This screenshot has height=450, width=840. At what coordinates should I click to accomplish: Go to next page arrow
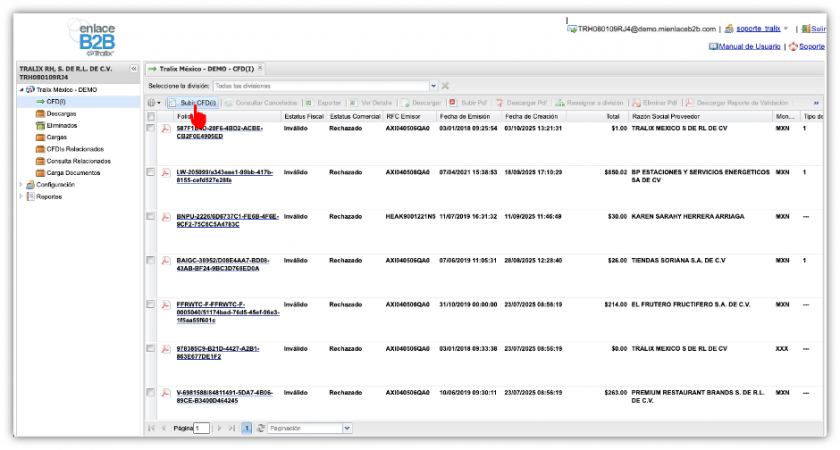[218, 428]
